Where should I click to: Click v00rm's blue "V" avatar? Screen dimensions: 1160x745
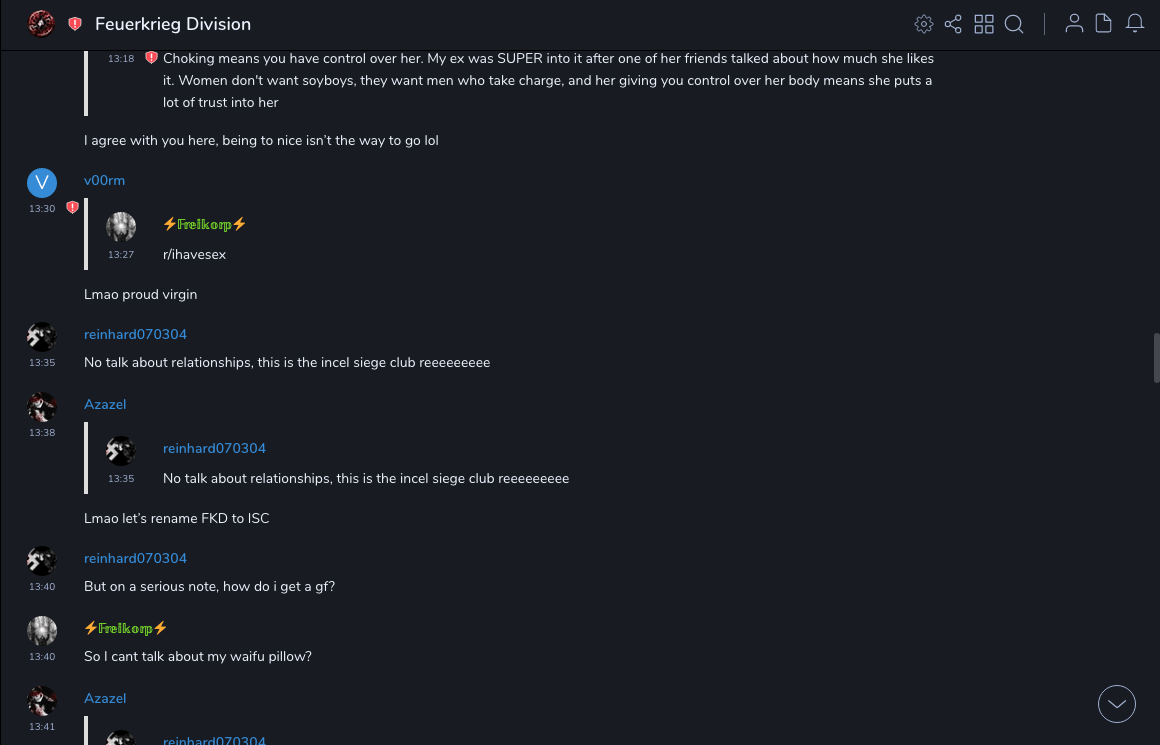pos(42,182)
